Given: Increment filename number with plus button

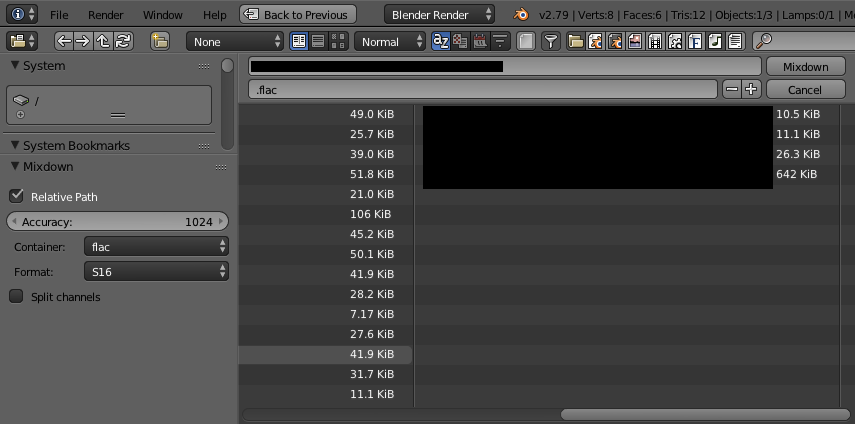Looking at the screenshot, I should click(751, 89).
